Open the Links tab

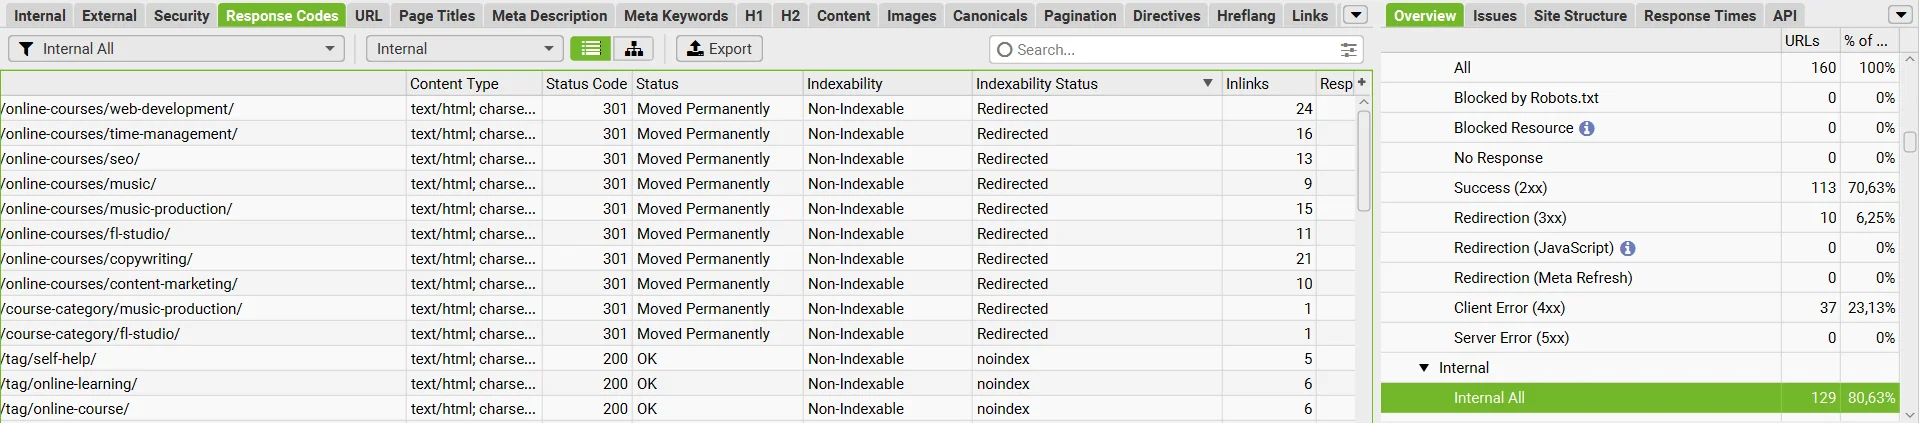(1310, 15)
